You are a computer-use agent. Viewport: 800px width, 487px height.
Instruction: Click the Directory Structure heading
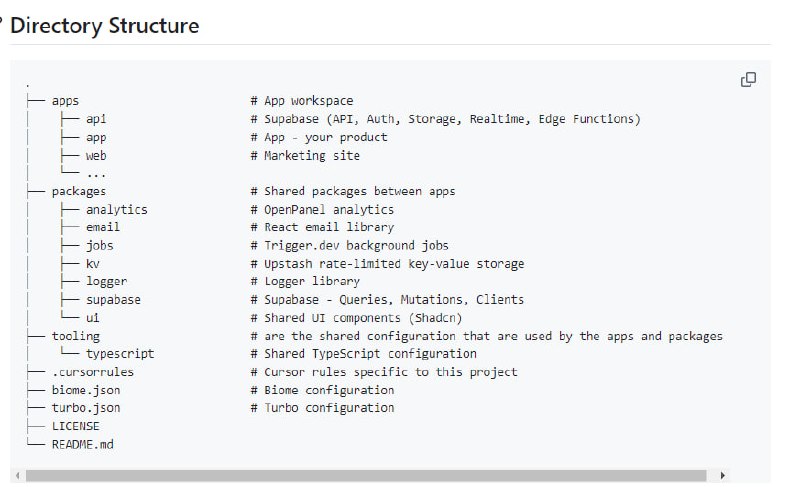(x=104, y=26)
